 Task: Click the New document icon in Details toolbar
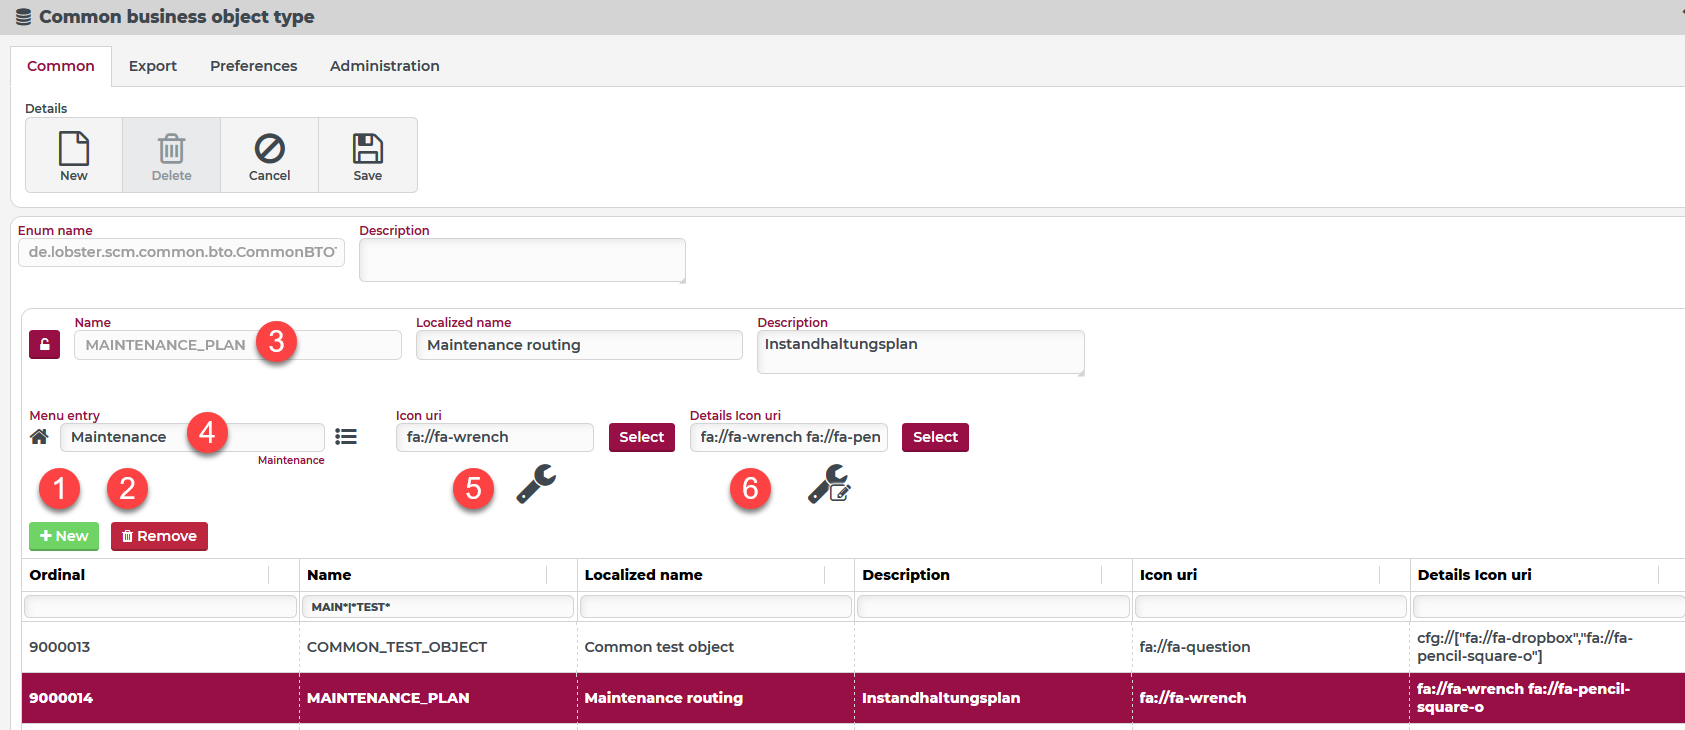click(x=74, y=149)
